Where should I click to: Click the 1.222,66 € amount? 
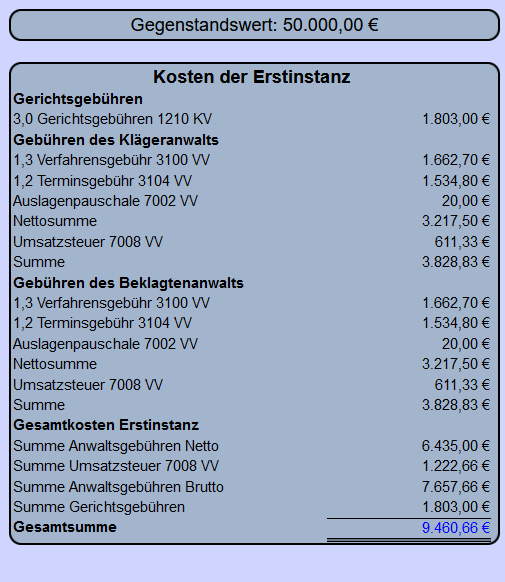pos(456,466)
